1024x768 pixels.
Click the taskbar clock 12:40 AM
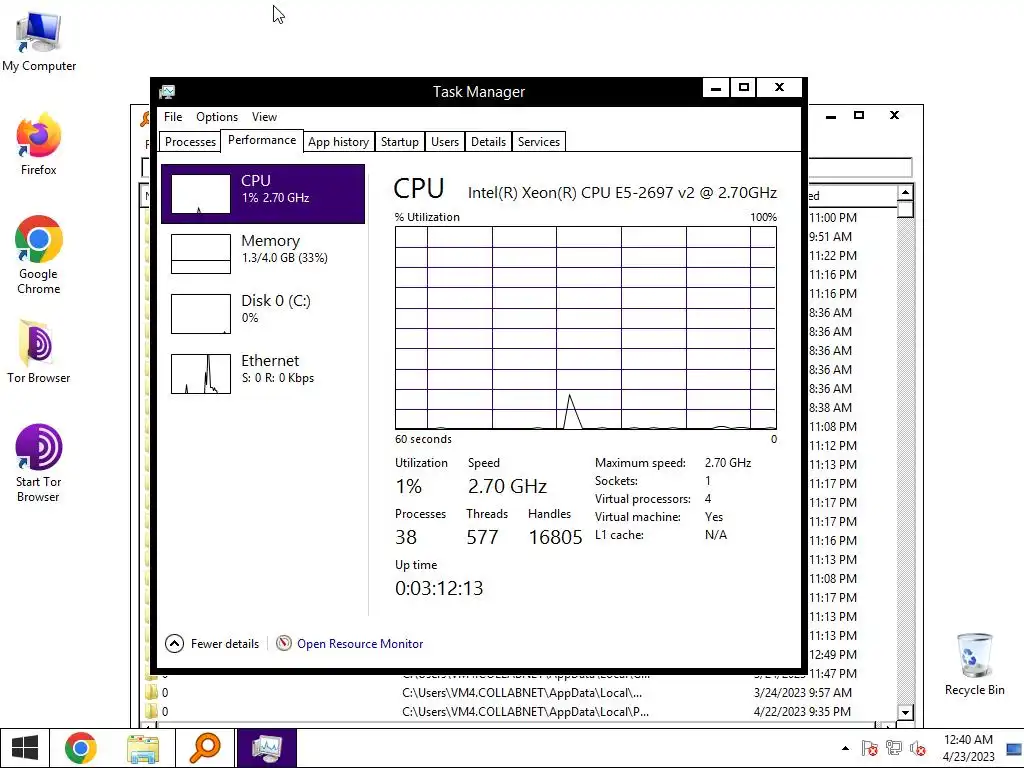pyautogui.click(x=968, y=748)
